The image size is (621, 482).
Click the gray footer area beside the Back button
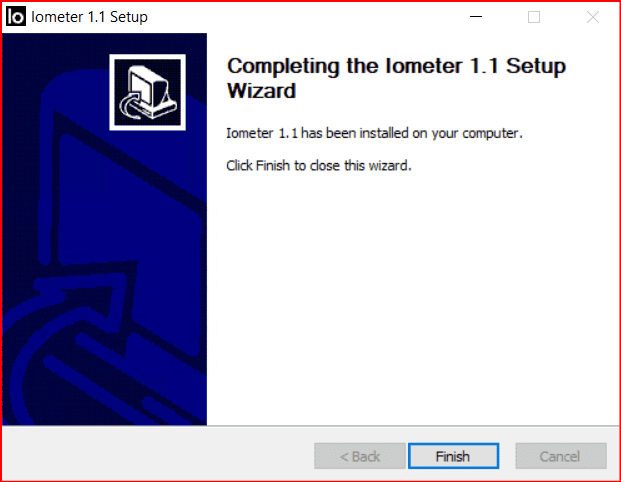(158, 455)
